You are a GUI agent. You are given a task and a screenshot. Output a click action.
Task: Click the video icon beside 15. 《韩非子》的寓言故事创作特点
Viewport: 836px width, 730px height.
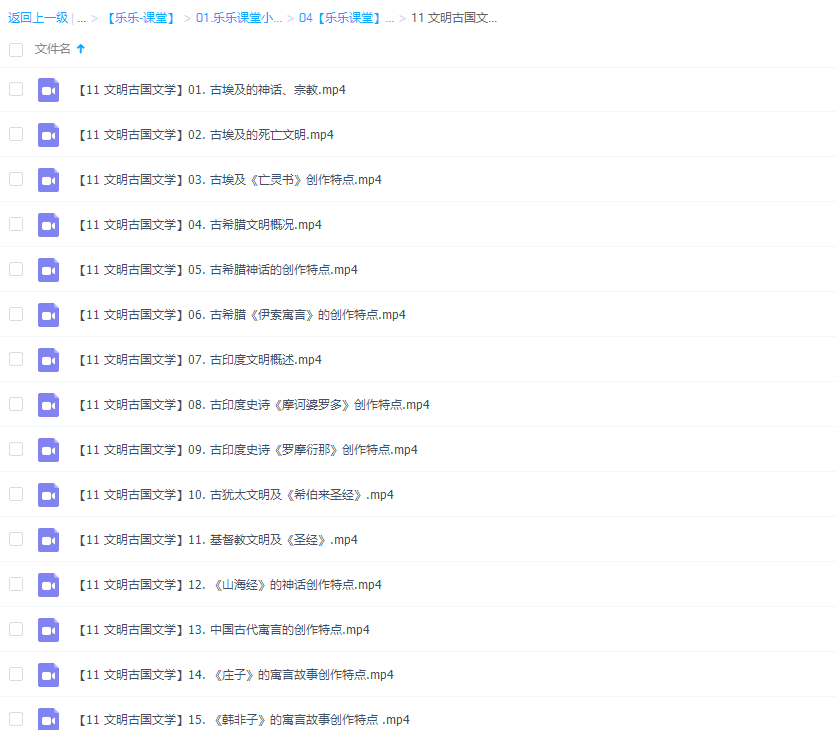(48, 718)
